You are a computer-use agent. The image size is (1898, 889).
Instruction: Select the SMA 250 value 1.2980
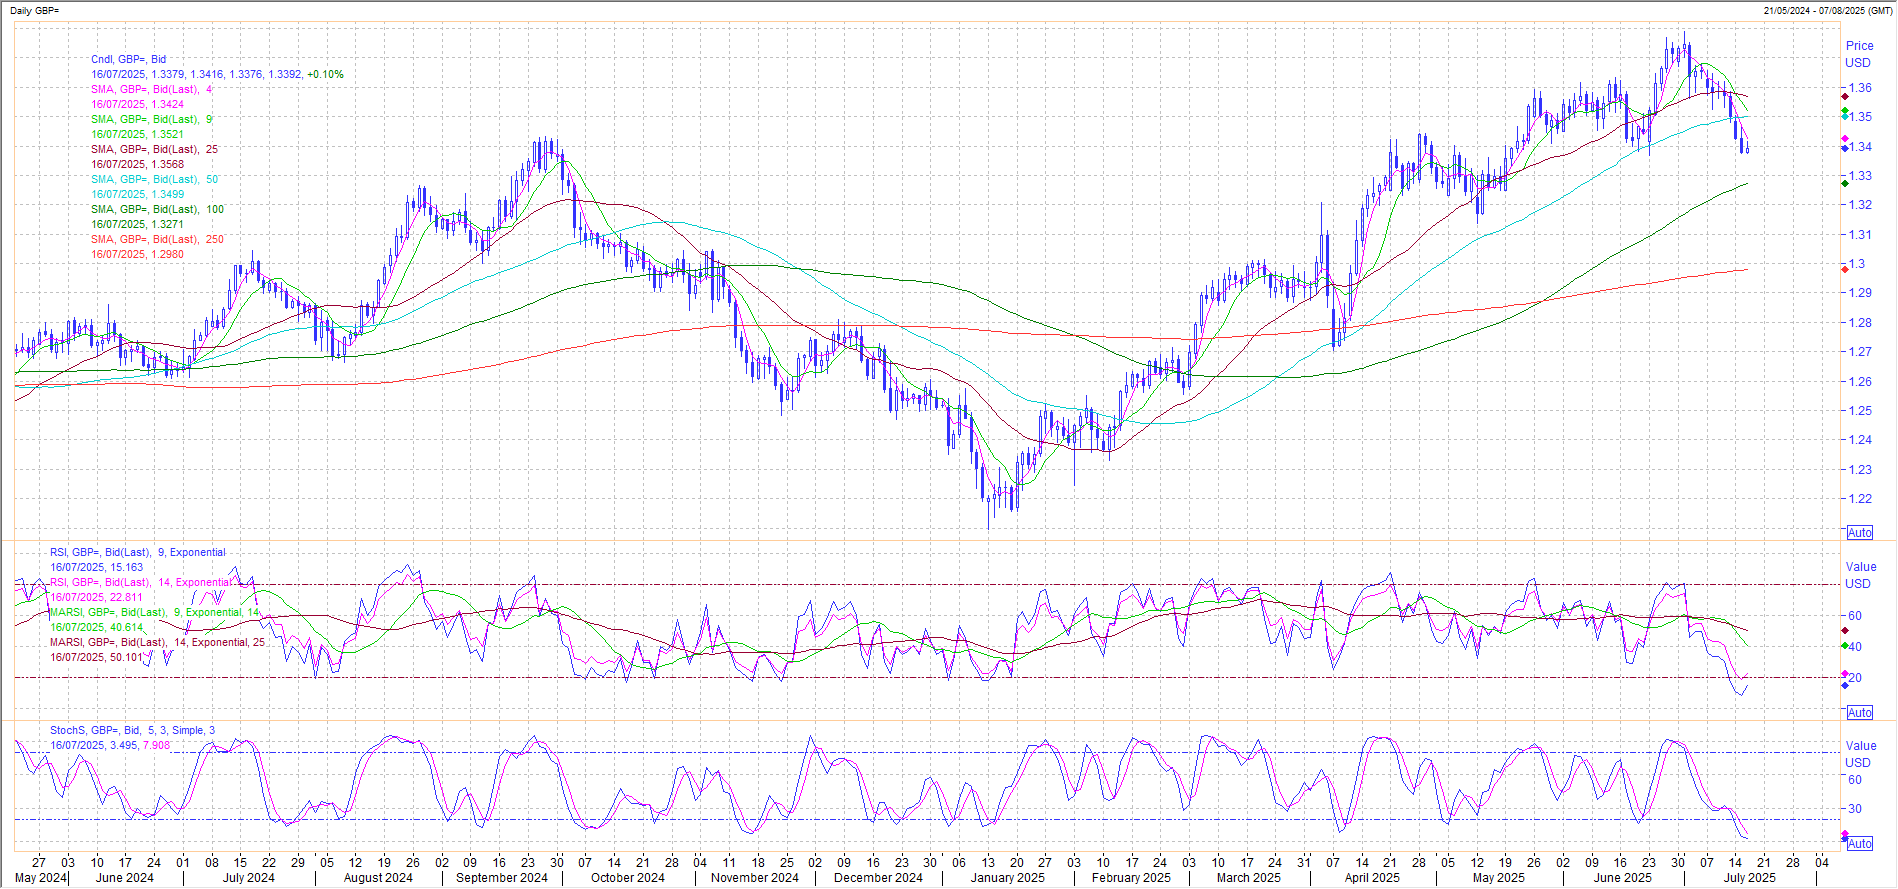168,254
